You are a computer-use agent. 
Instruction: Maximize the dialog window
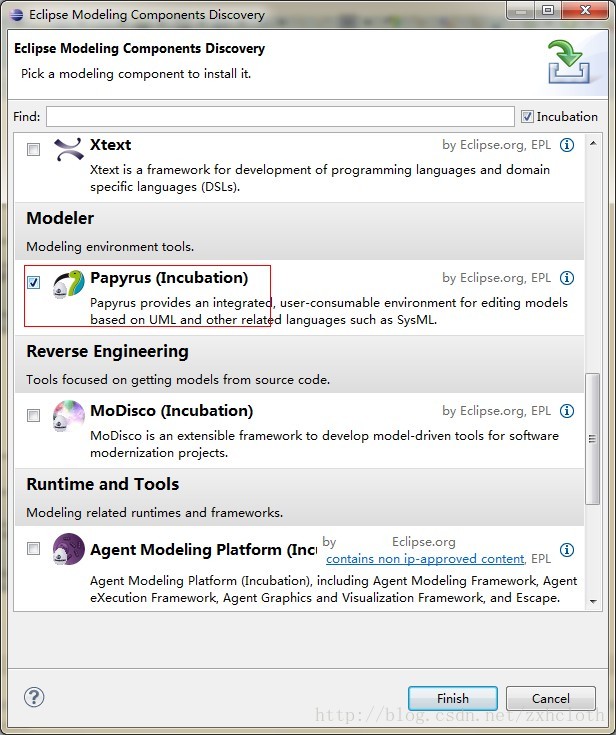point(548,10)
